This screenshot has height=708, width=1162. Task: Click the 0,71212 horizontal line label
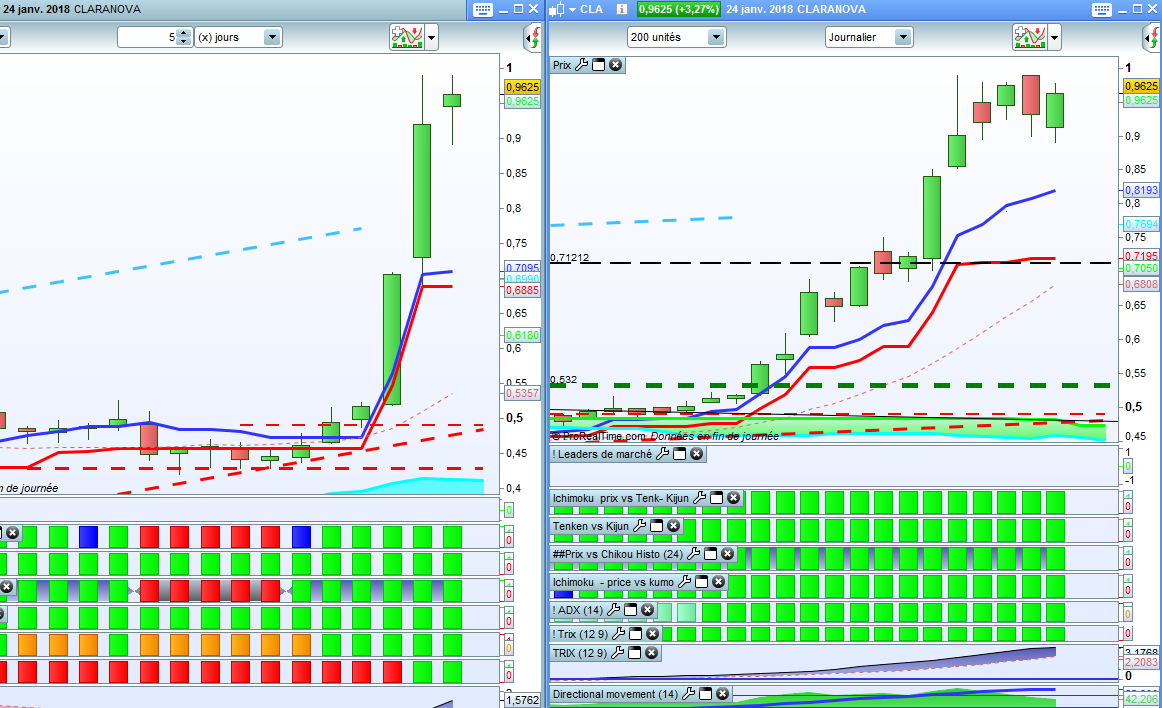point(569,257)
